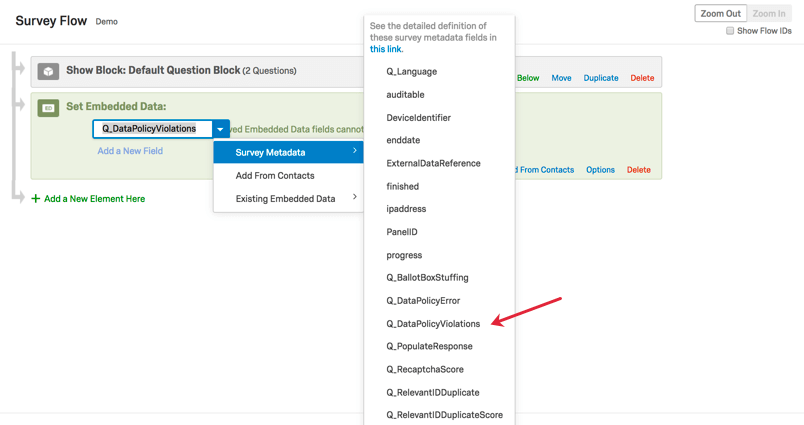Image resolution: width=804 pixels, height=425 pixels.
Task: Move the Default Question Block
Action: coord(561,78)
